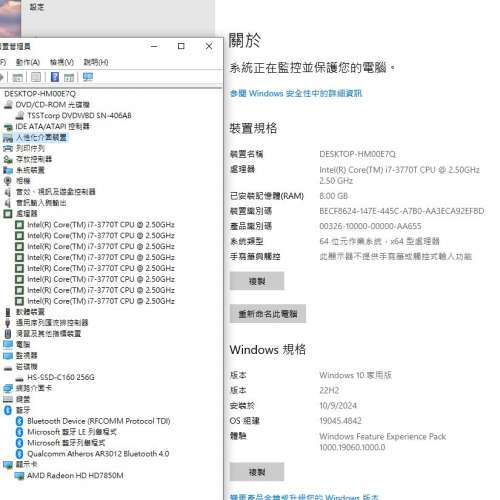Click the AMD Radeon HD HD7850M display adapter
This screenshot has width=500, height=500.
tap(75, 475)
